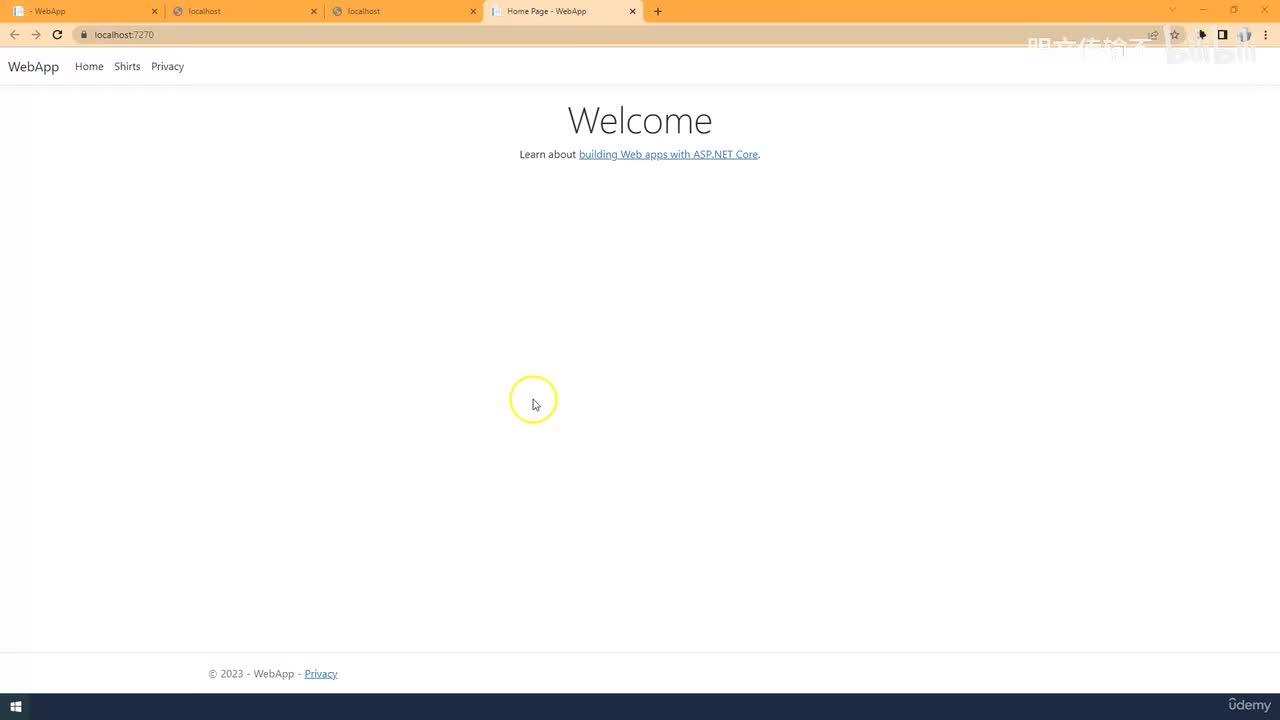Click the Welcome heading text
The image size is (1280, 720).
pos(640,121)
